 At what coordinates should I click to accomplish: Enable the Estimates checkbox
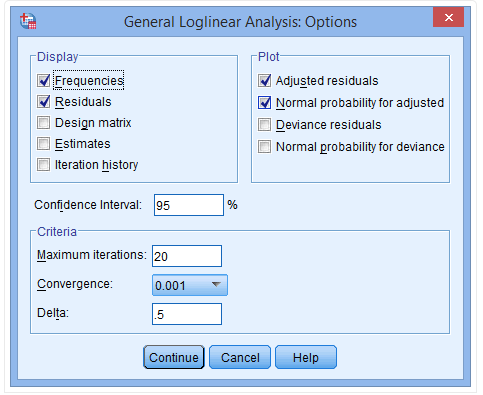point(44,144)
